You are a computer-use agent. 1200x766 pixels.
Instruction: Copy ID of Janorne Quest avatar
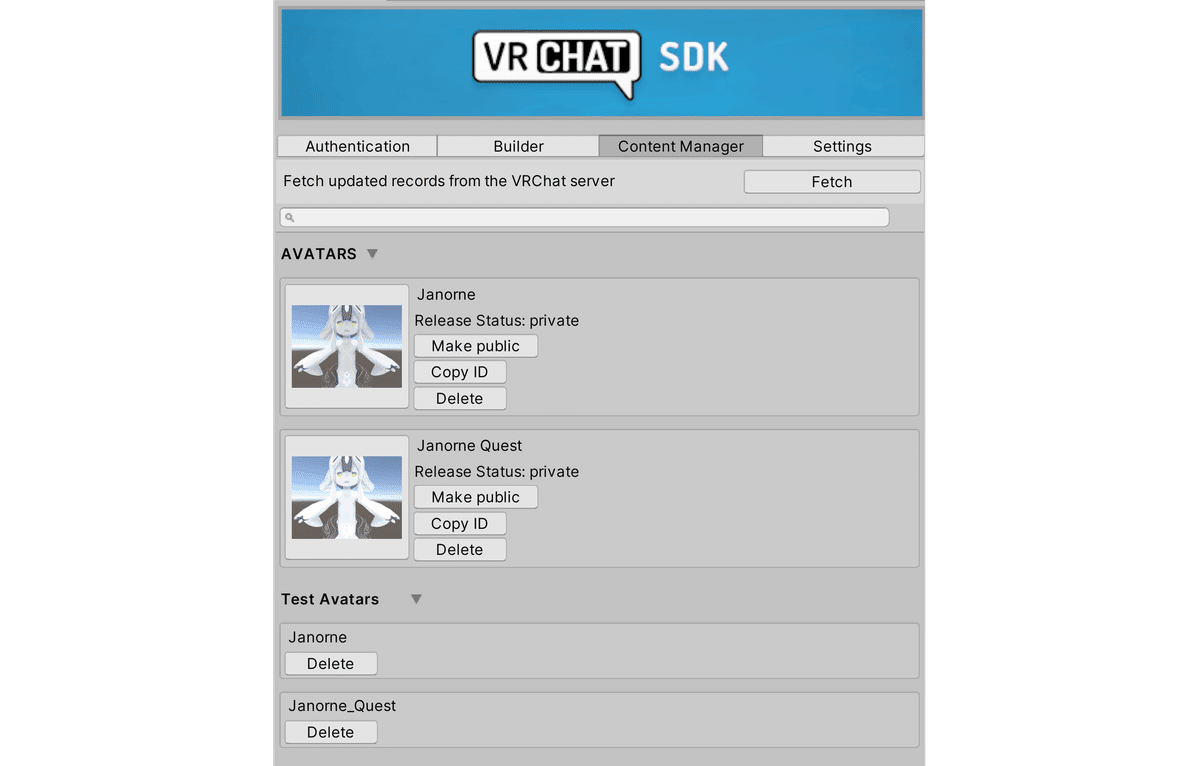pyautogui.click(x=459, y=523)
